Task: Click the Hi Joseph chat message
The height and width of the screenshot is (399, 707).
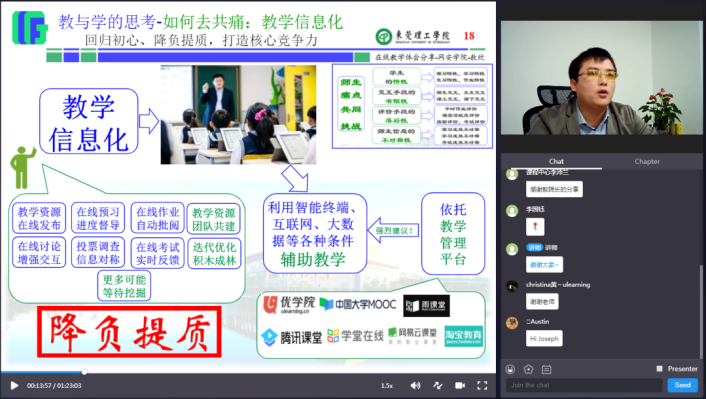Action: point(544,339)
